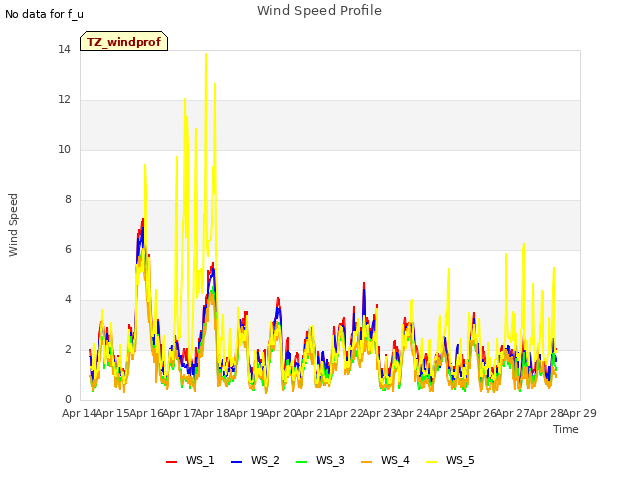Click the 0 y-axis tick label
This screenshot has width=640, height=480.
click(68, 400)
